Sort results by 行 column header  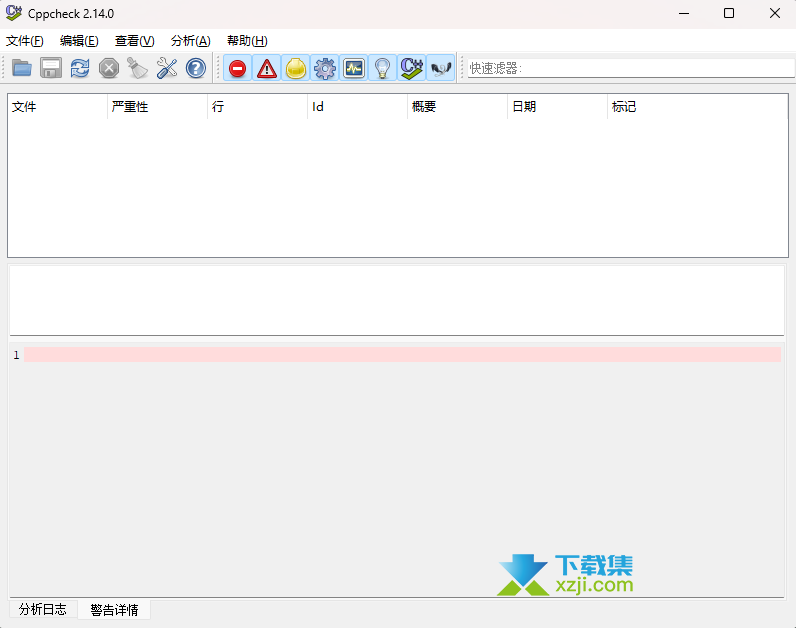257,107
